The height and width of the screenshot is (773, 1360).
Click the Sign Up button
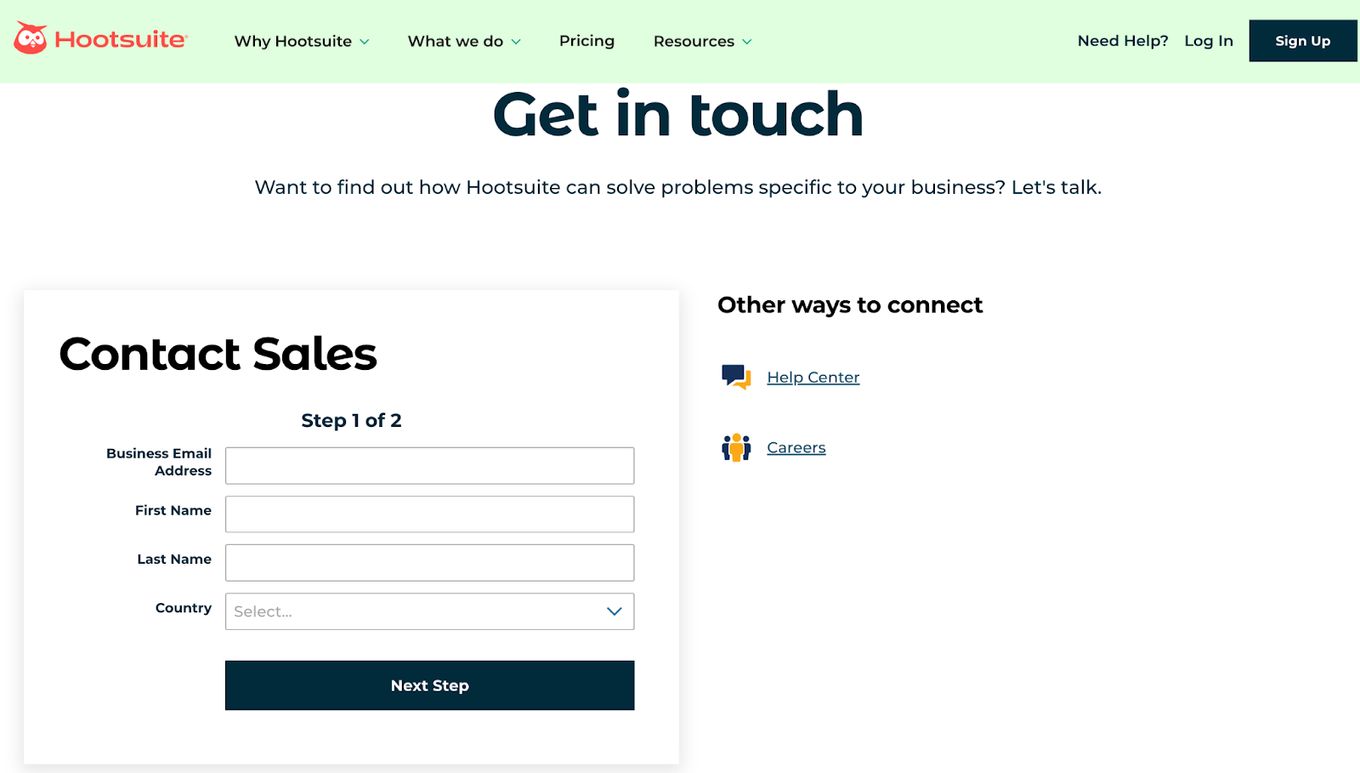click(x=1303, y=41)
